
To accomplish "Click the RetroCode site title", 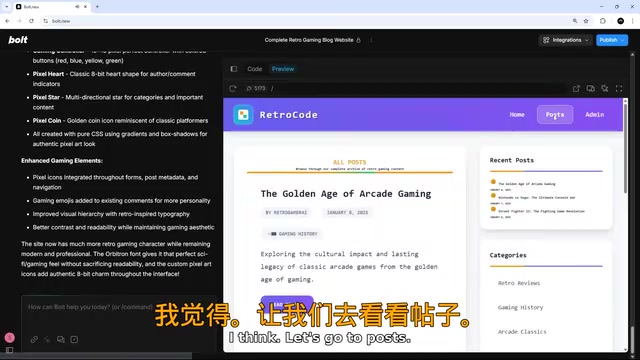I will [x=289, y=115].
